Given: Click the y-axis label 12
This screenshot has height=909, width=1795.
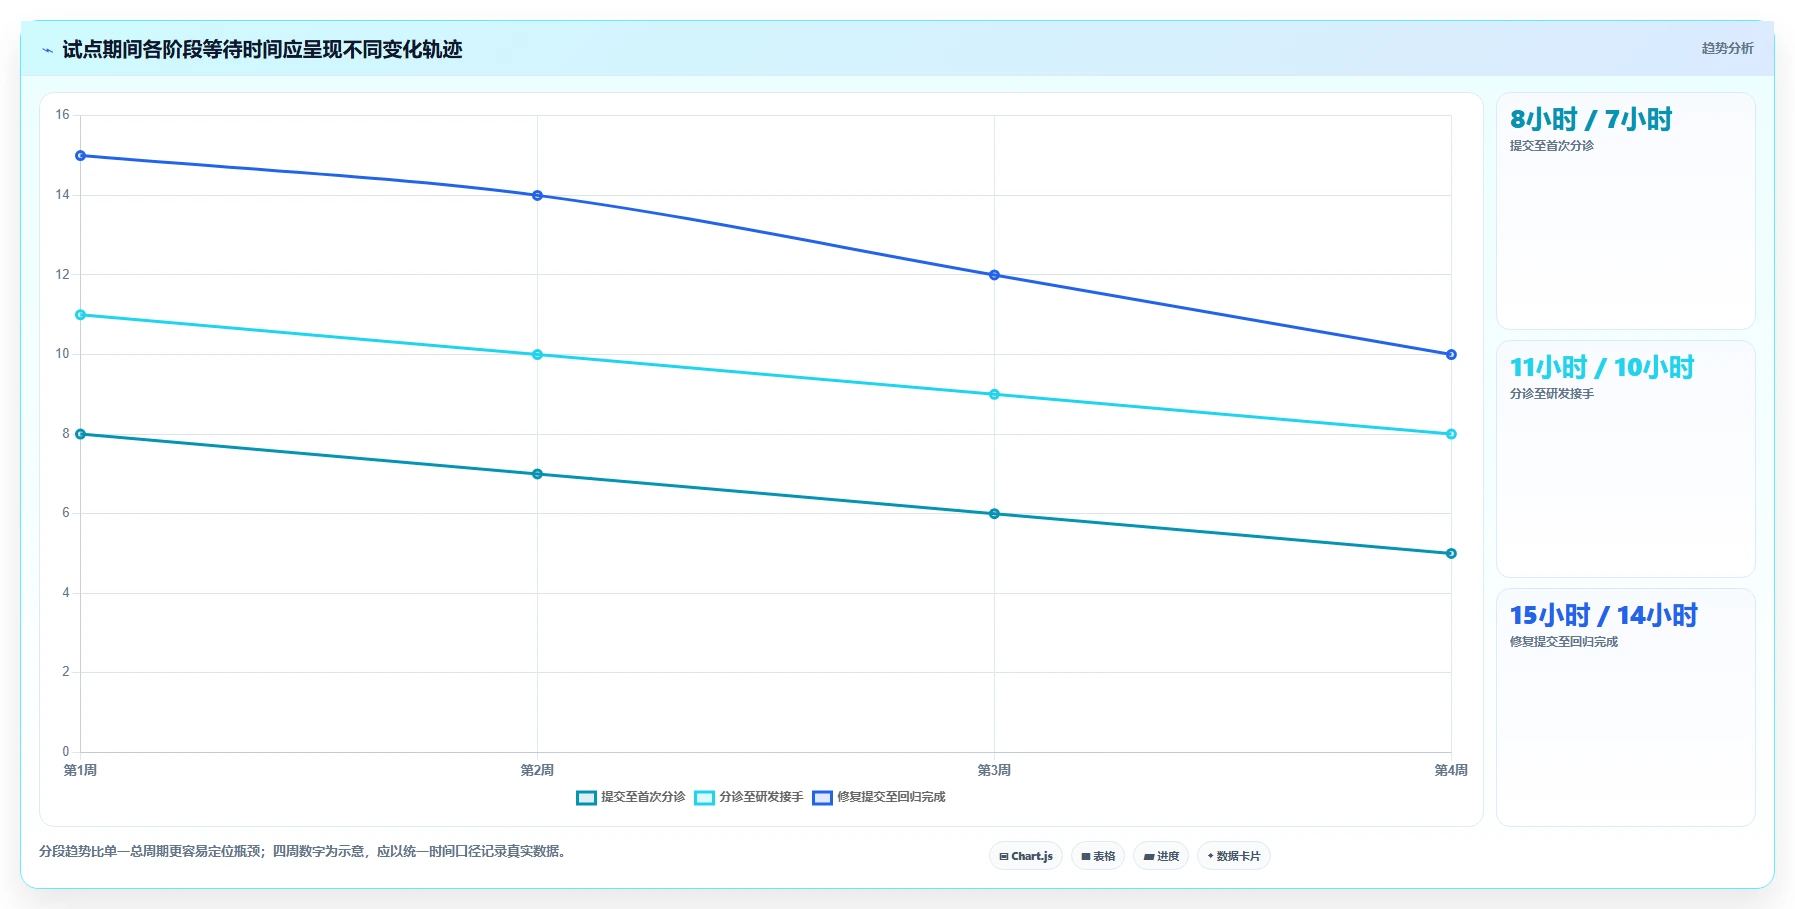Looking at the screenshot, I should [63, 275].
